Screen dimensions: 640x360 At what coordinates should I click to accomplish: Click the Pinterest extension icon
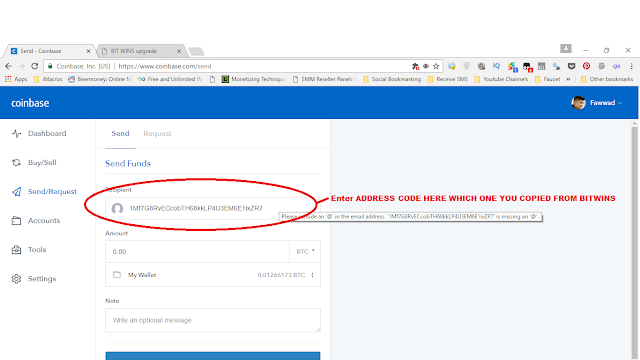point(587,66)
